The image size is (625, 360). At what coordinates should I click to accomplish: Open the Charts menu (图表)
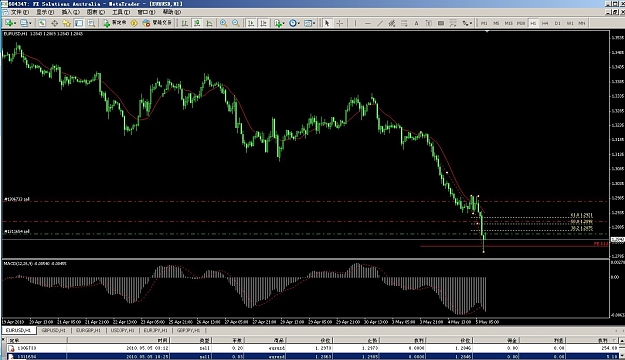coord(96,12)
